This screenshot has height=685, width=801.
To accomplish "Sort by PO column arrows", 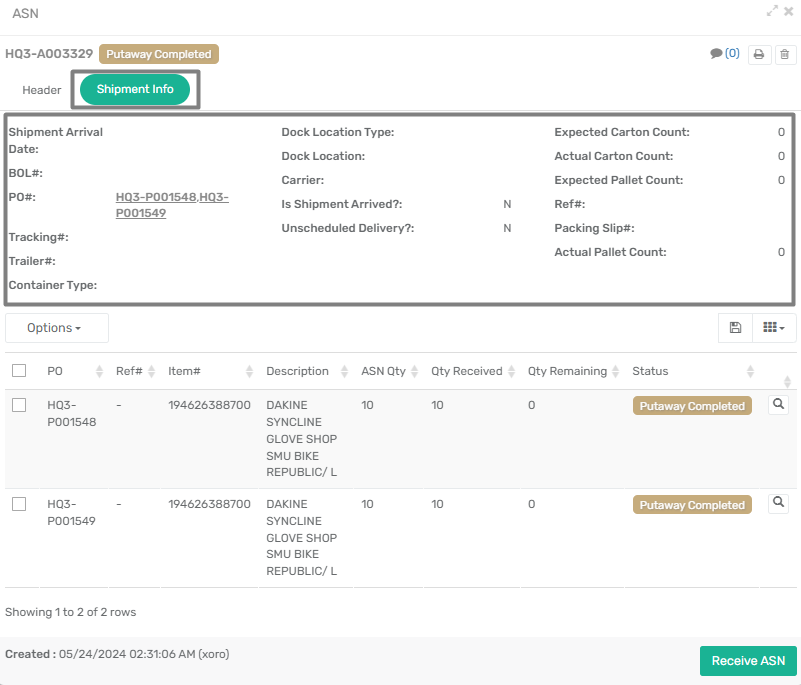I will (99, 371).
